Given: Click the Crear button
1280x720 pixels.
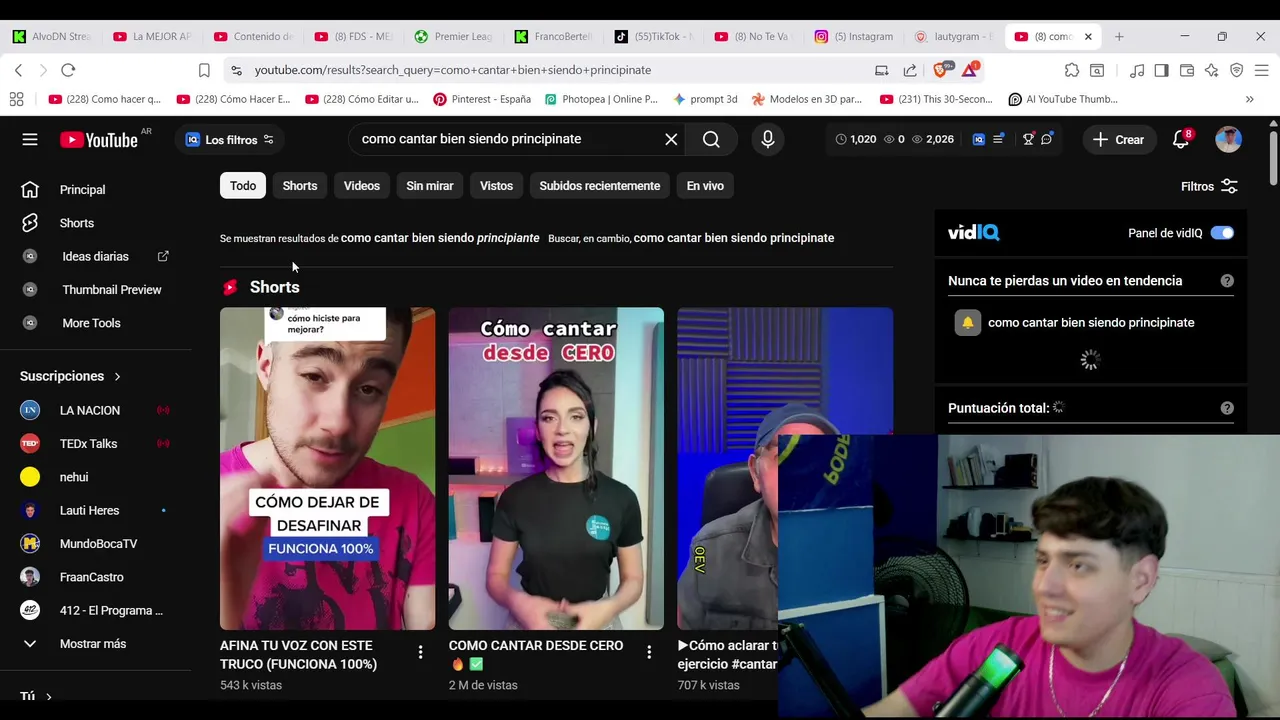Looking at the screenshot, I should point(1119,140).
